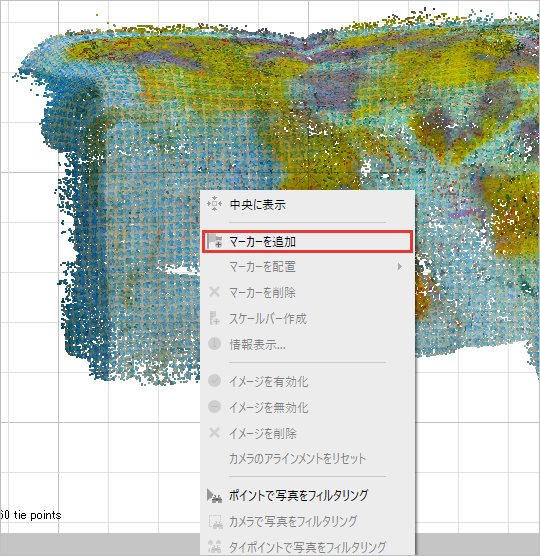Image resolution: width=540 pixels, height=556 pixels.
Task: Click イメージを削除 menu entry
Action: coord(307,433)
